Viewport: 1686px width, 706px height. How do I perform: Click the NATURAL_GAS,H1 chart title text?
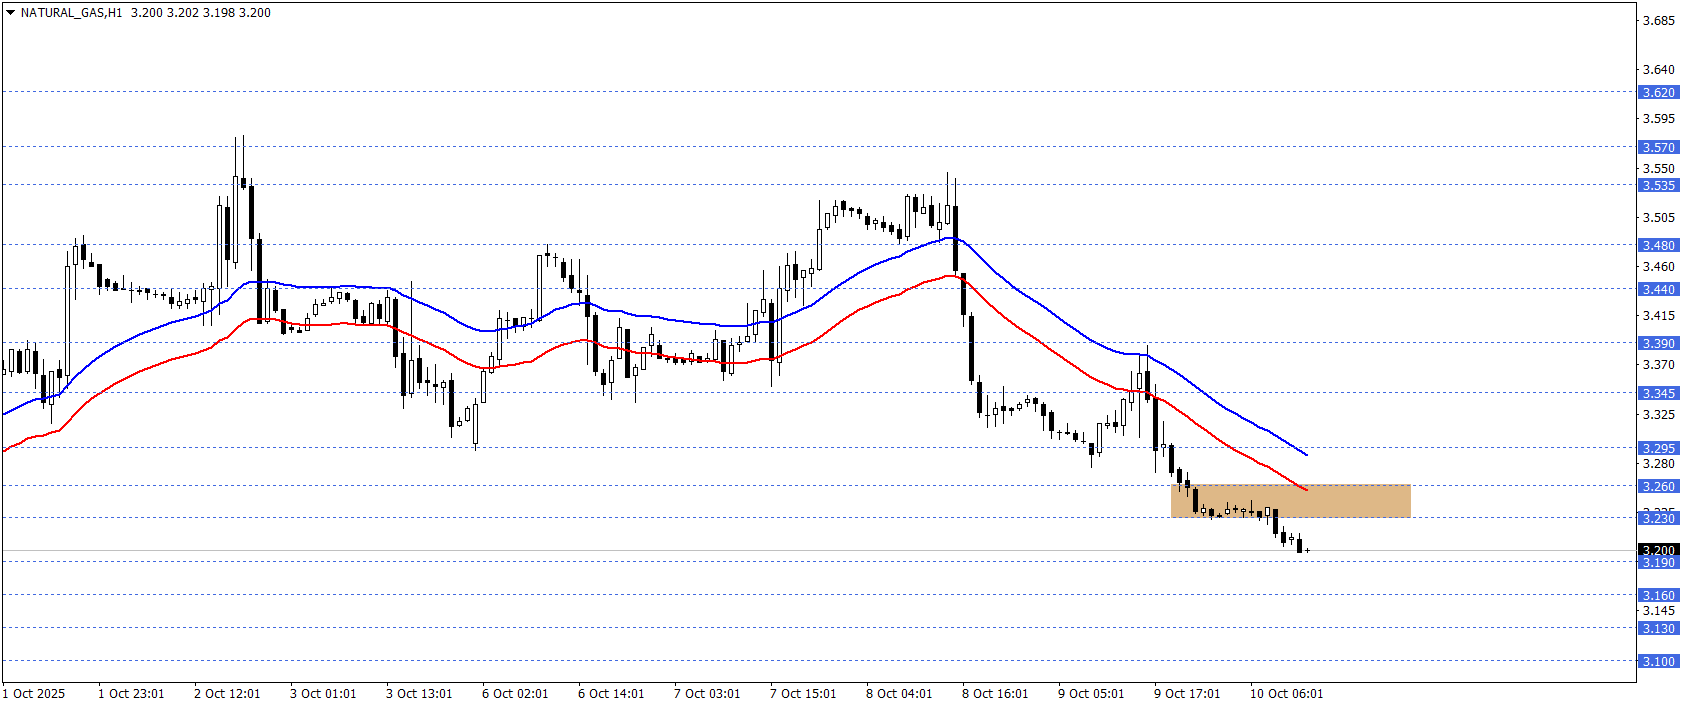click(x=71, y=13)
